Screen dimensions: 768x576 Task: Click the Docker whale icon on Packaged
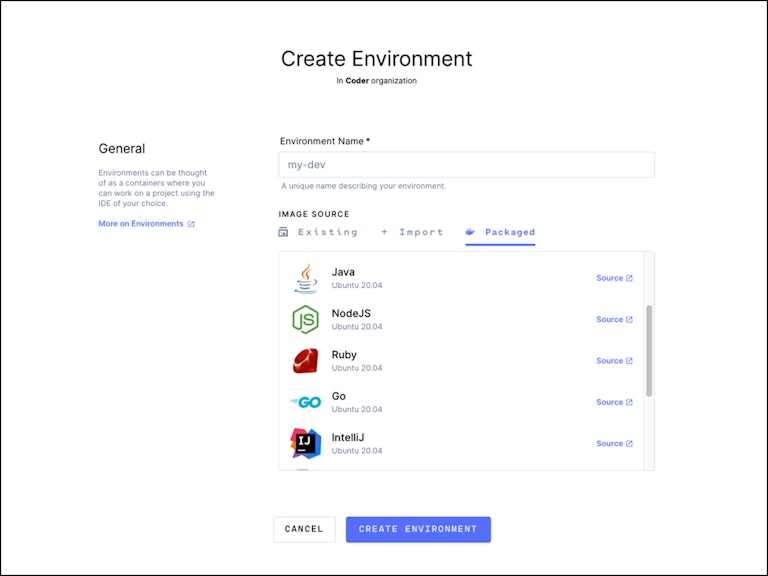[x=470, y=232]
